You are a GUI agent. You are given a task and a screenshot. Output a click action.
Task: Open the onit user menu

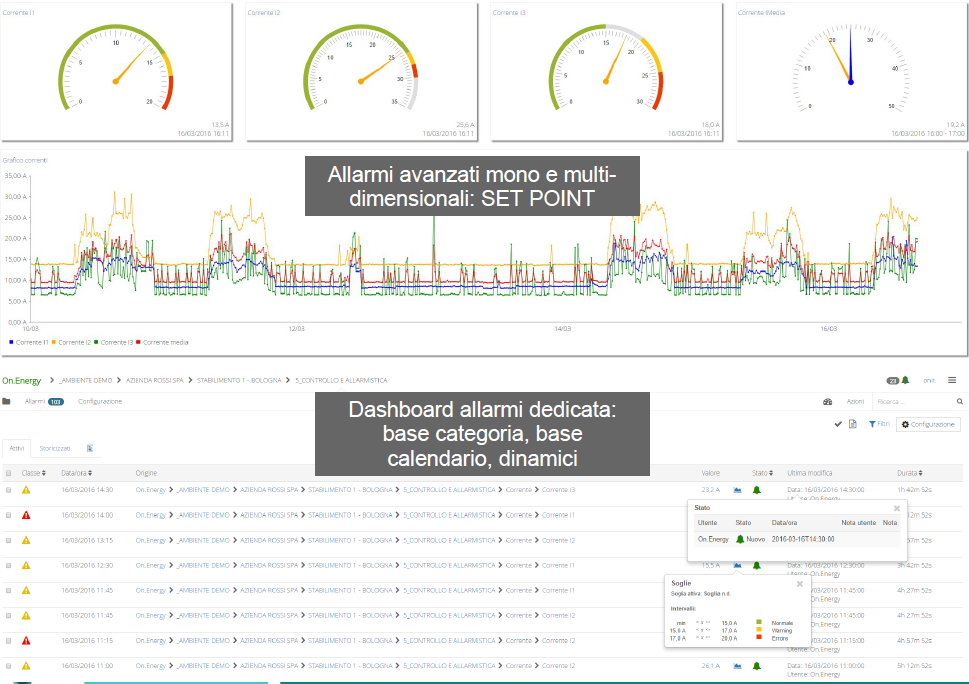[929, 381]
